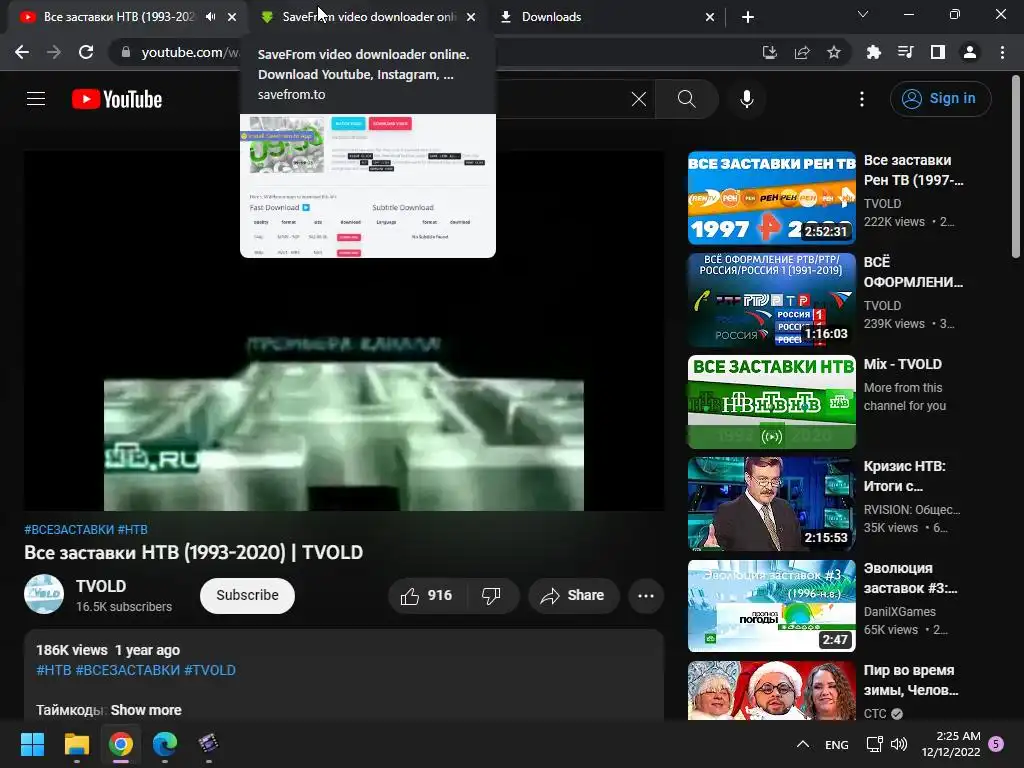Mute the YouTube tab audio icon
1024x768 pixels.
tap(210, 17)
